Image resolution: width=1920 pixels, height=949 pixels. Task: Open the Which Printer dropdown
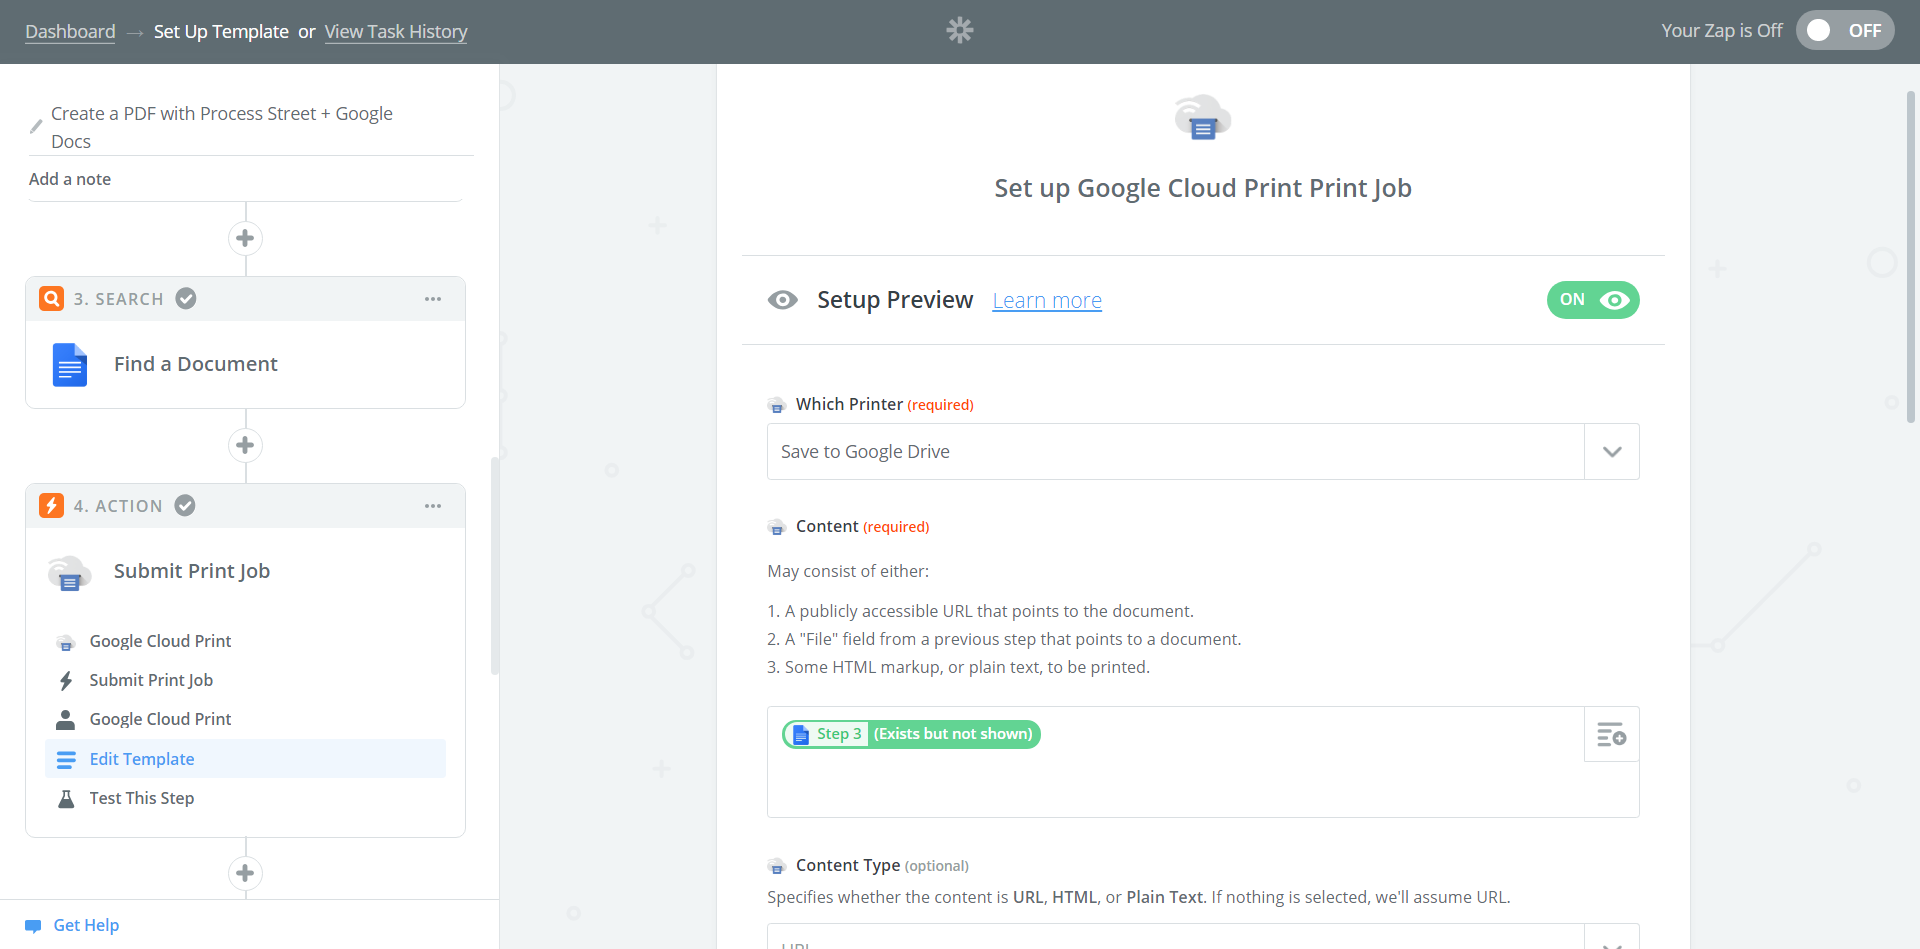(x=1611, y=452)
